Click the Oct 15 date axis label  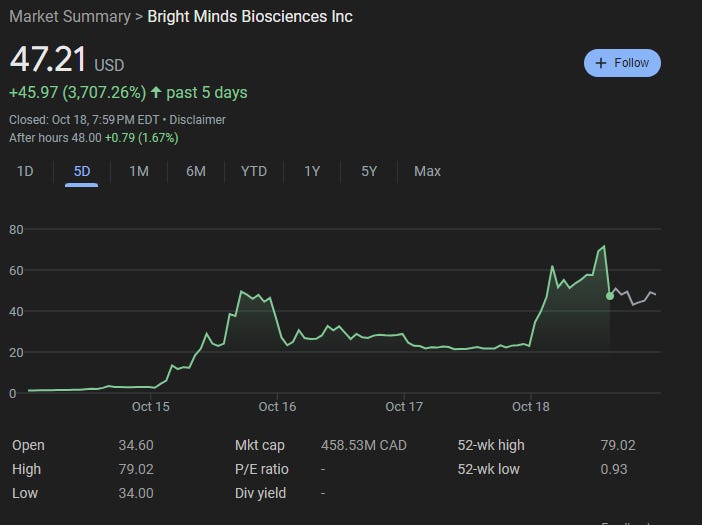click(151, 407)
